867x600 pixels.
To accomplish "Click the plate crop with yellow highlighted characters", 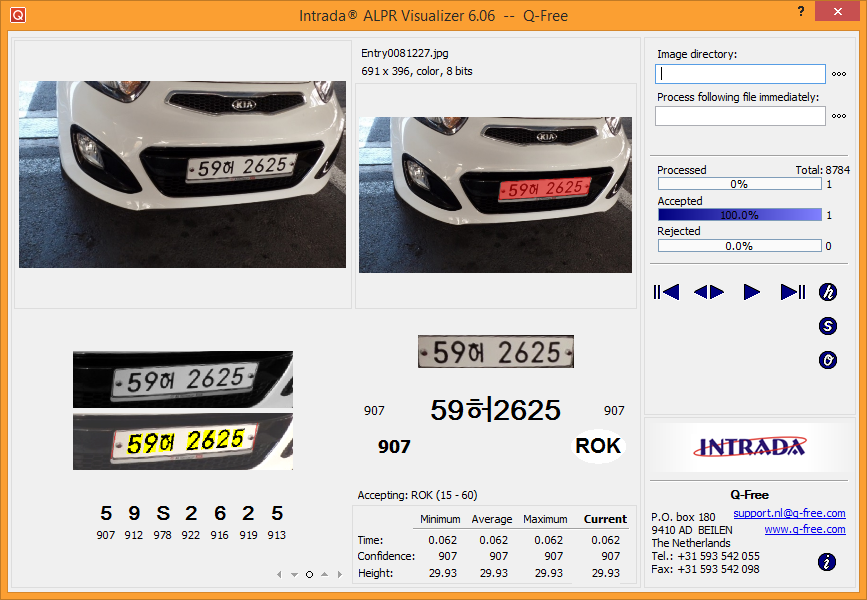I will [183, 442].
